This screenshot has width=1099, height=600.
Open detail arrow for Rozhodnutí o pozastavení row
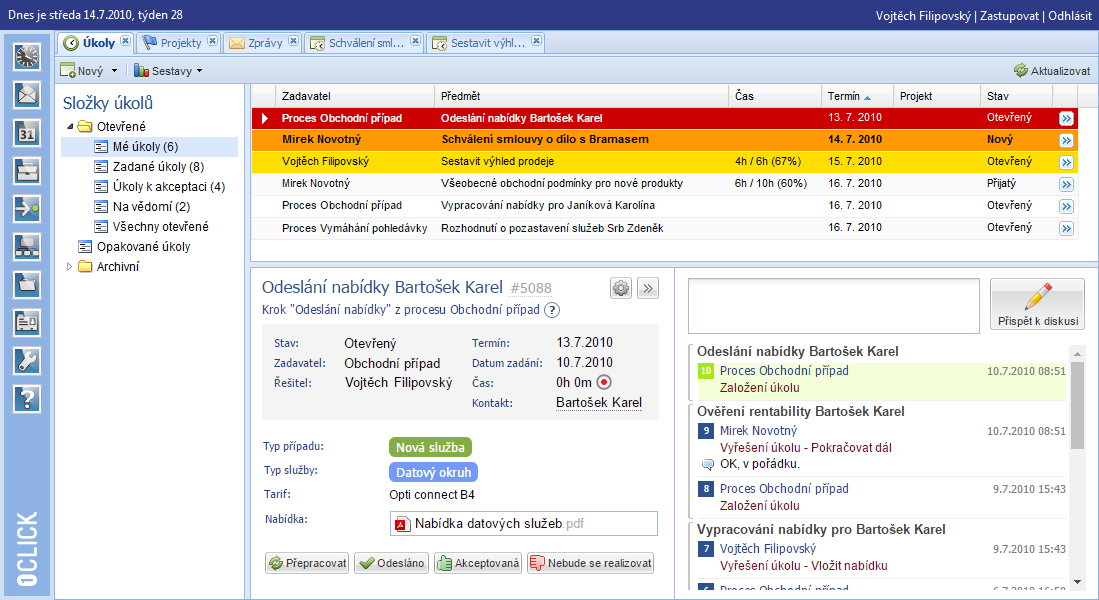click(1066, 229)
